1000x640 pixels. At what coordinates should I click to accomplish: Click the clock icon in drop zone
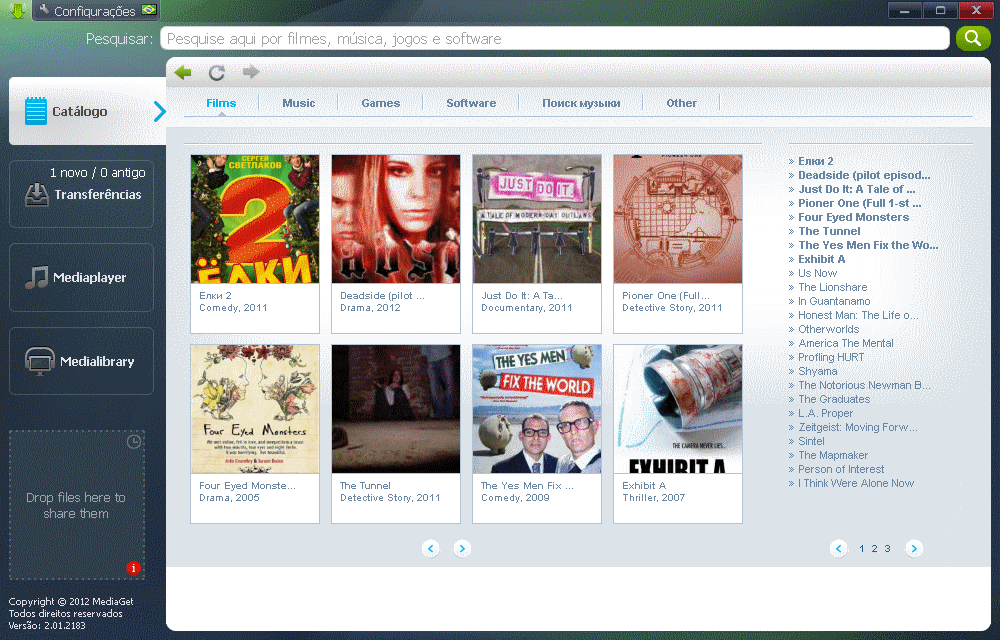tap(134, 441)
